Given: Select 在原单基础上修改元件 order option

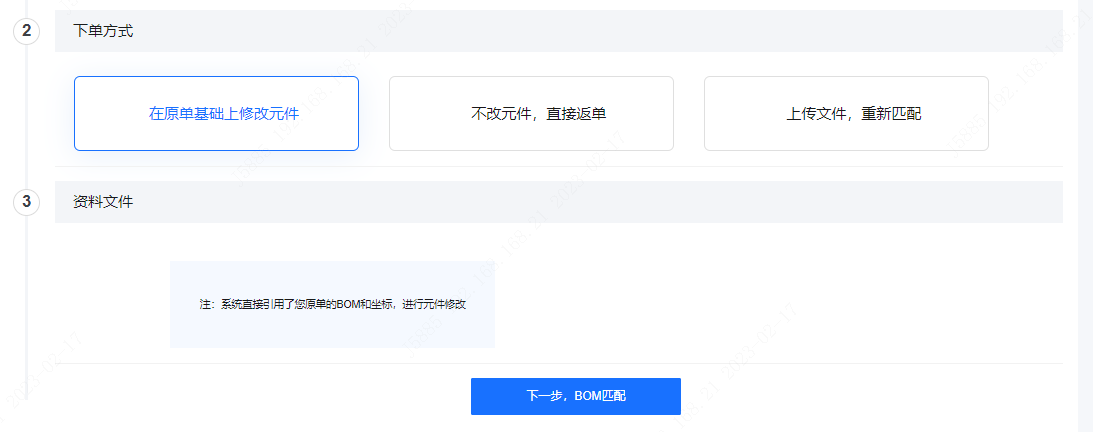Looking at the screenshot, I should [216, 113].
